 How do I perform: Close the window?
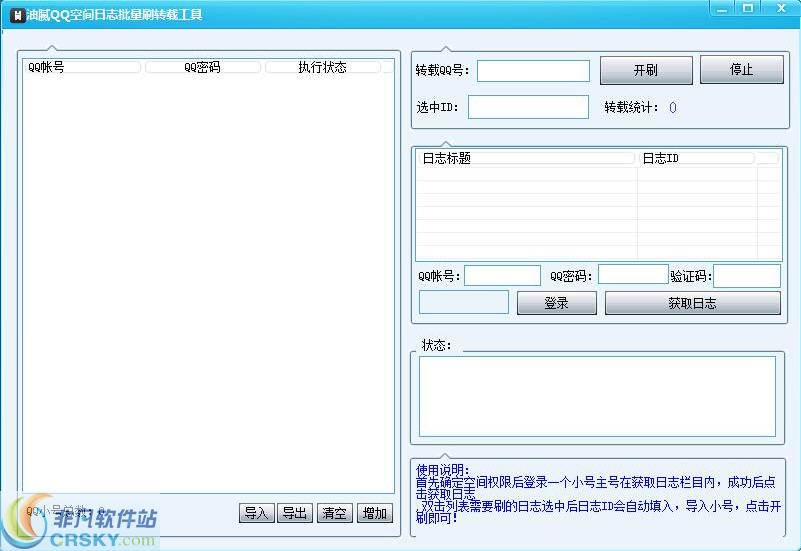(781, 8)
